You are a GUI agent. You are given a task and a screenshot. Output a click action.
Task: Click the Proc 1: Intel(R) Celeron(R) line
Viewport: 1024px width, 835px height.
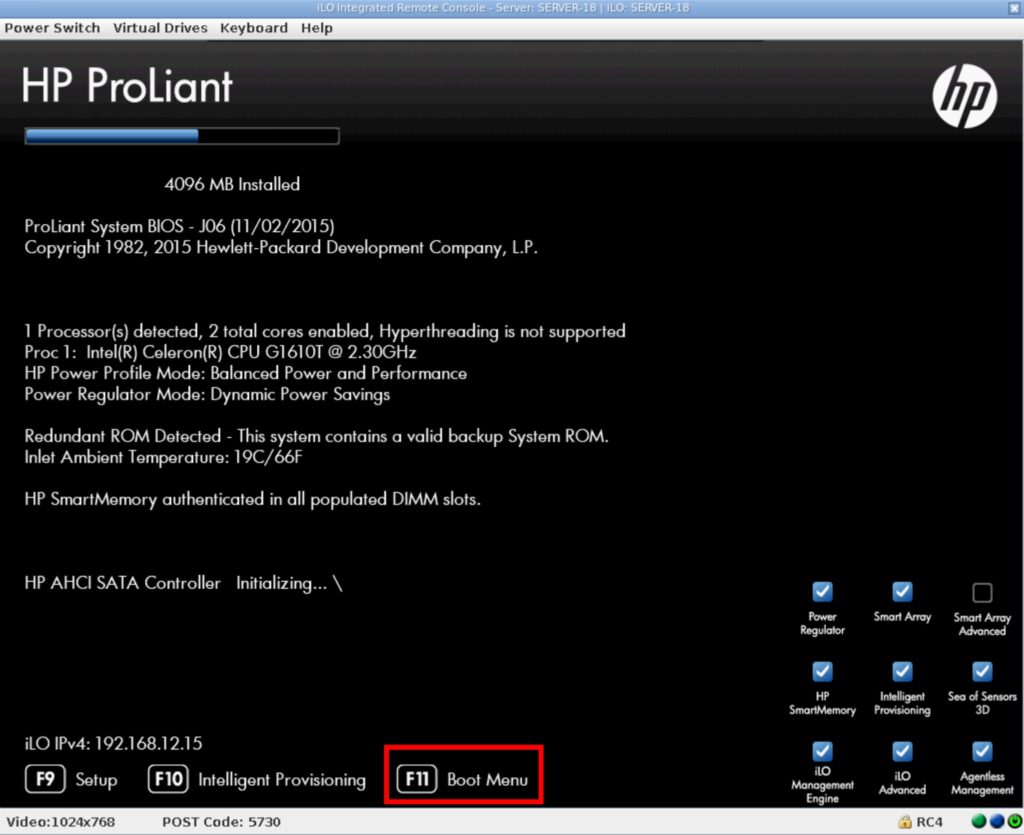[x=220, y=352]
